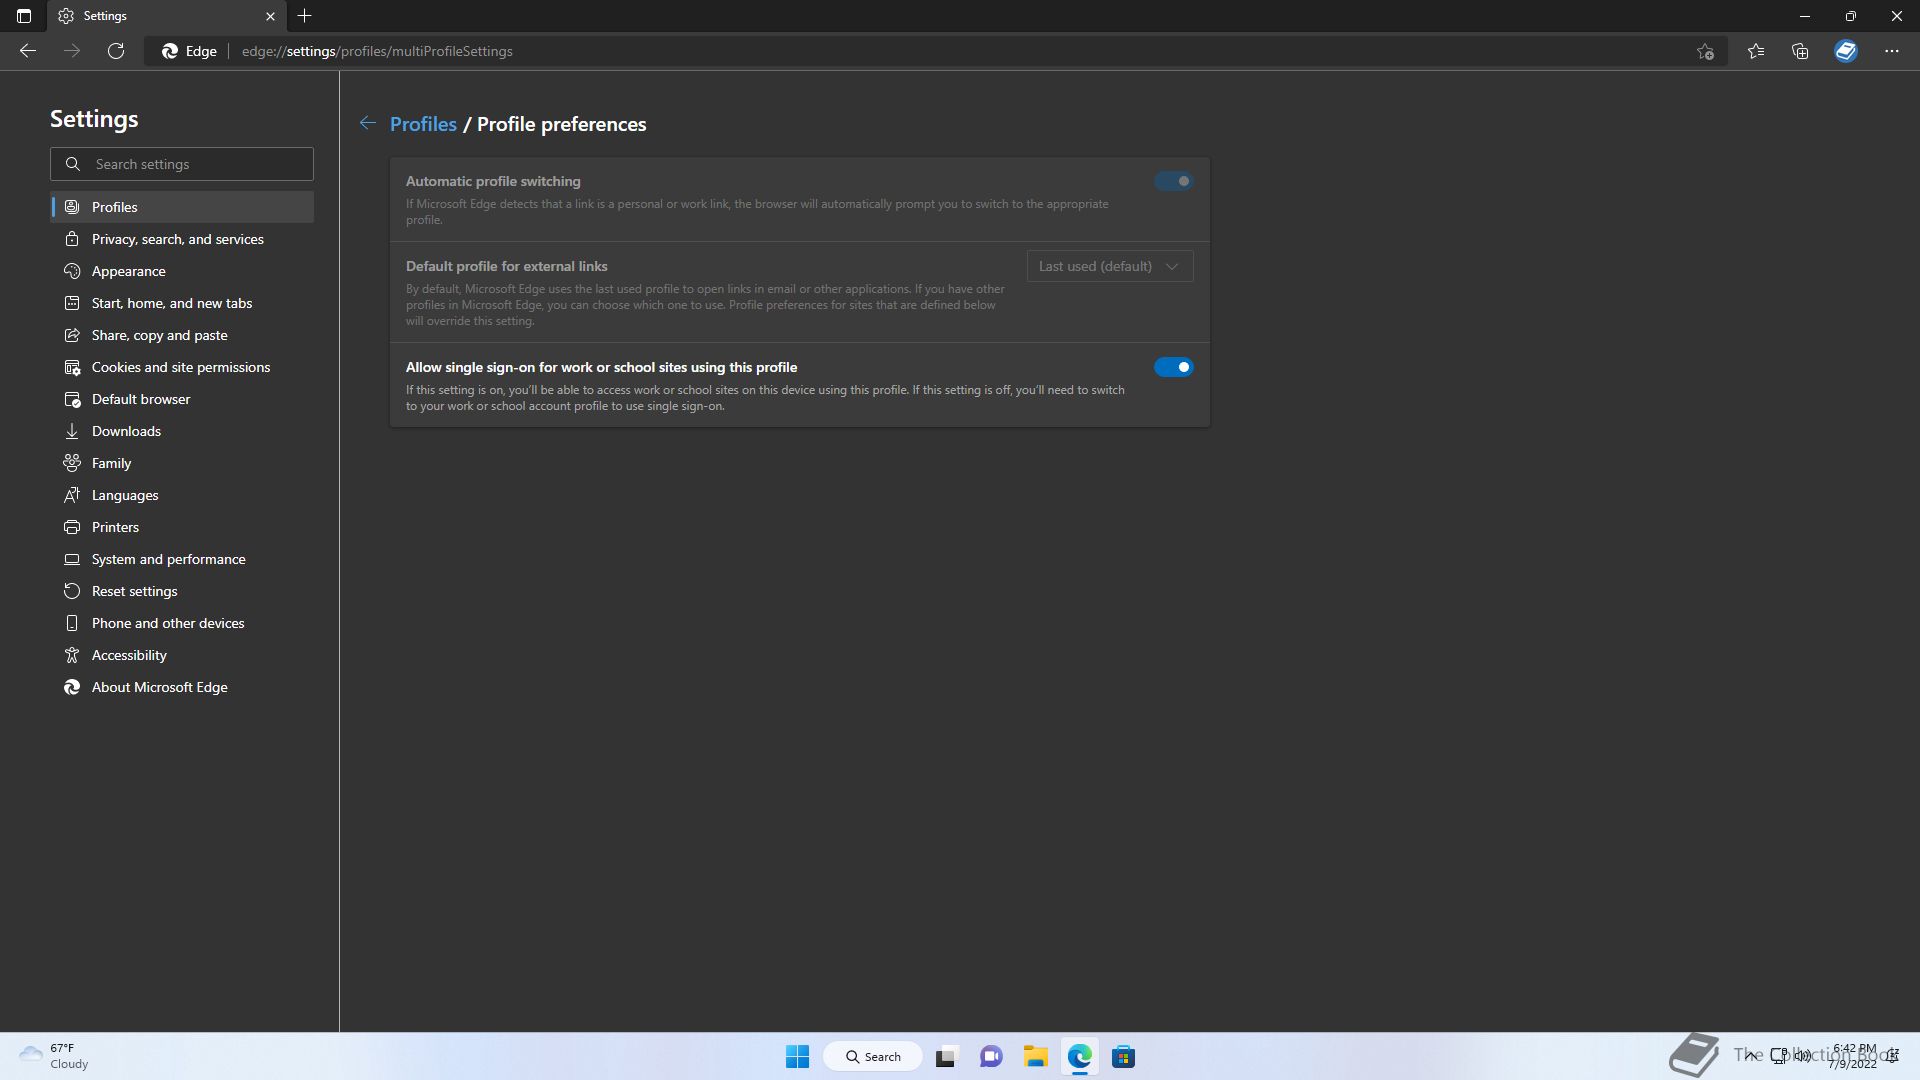Open Downloads settings
The width and height of the screenshot is (1920, 1080).
pos(182,431)
